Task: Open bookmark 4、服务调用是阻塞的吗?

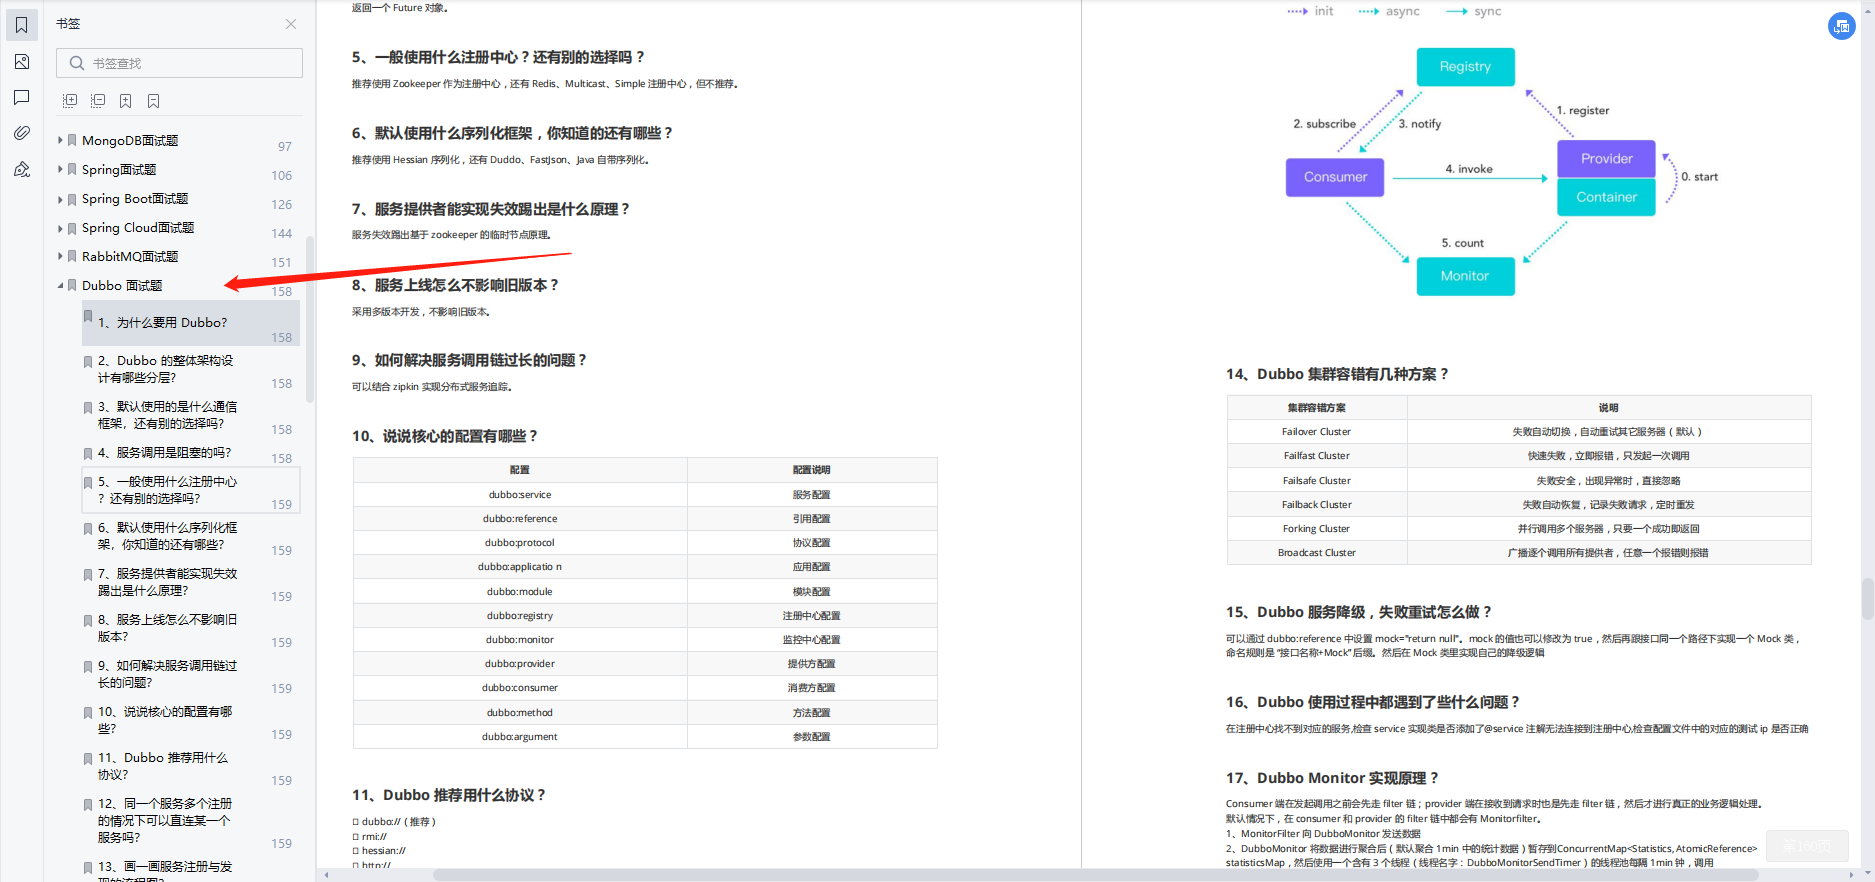Action: (164, 453)
